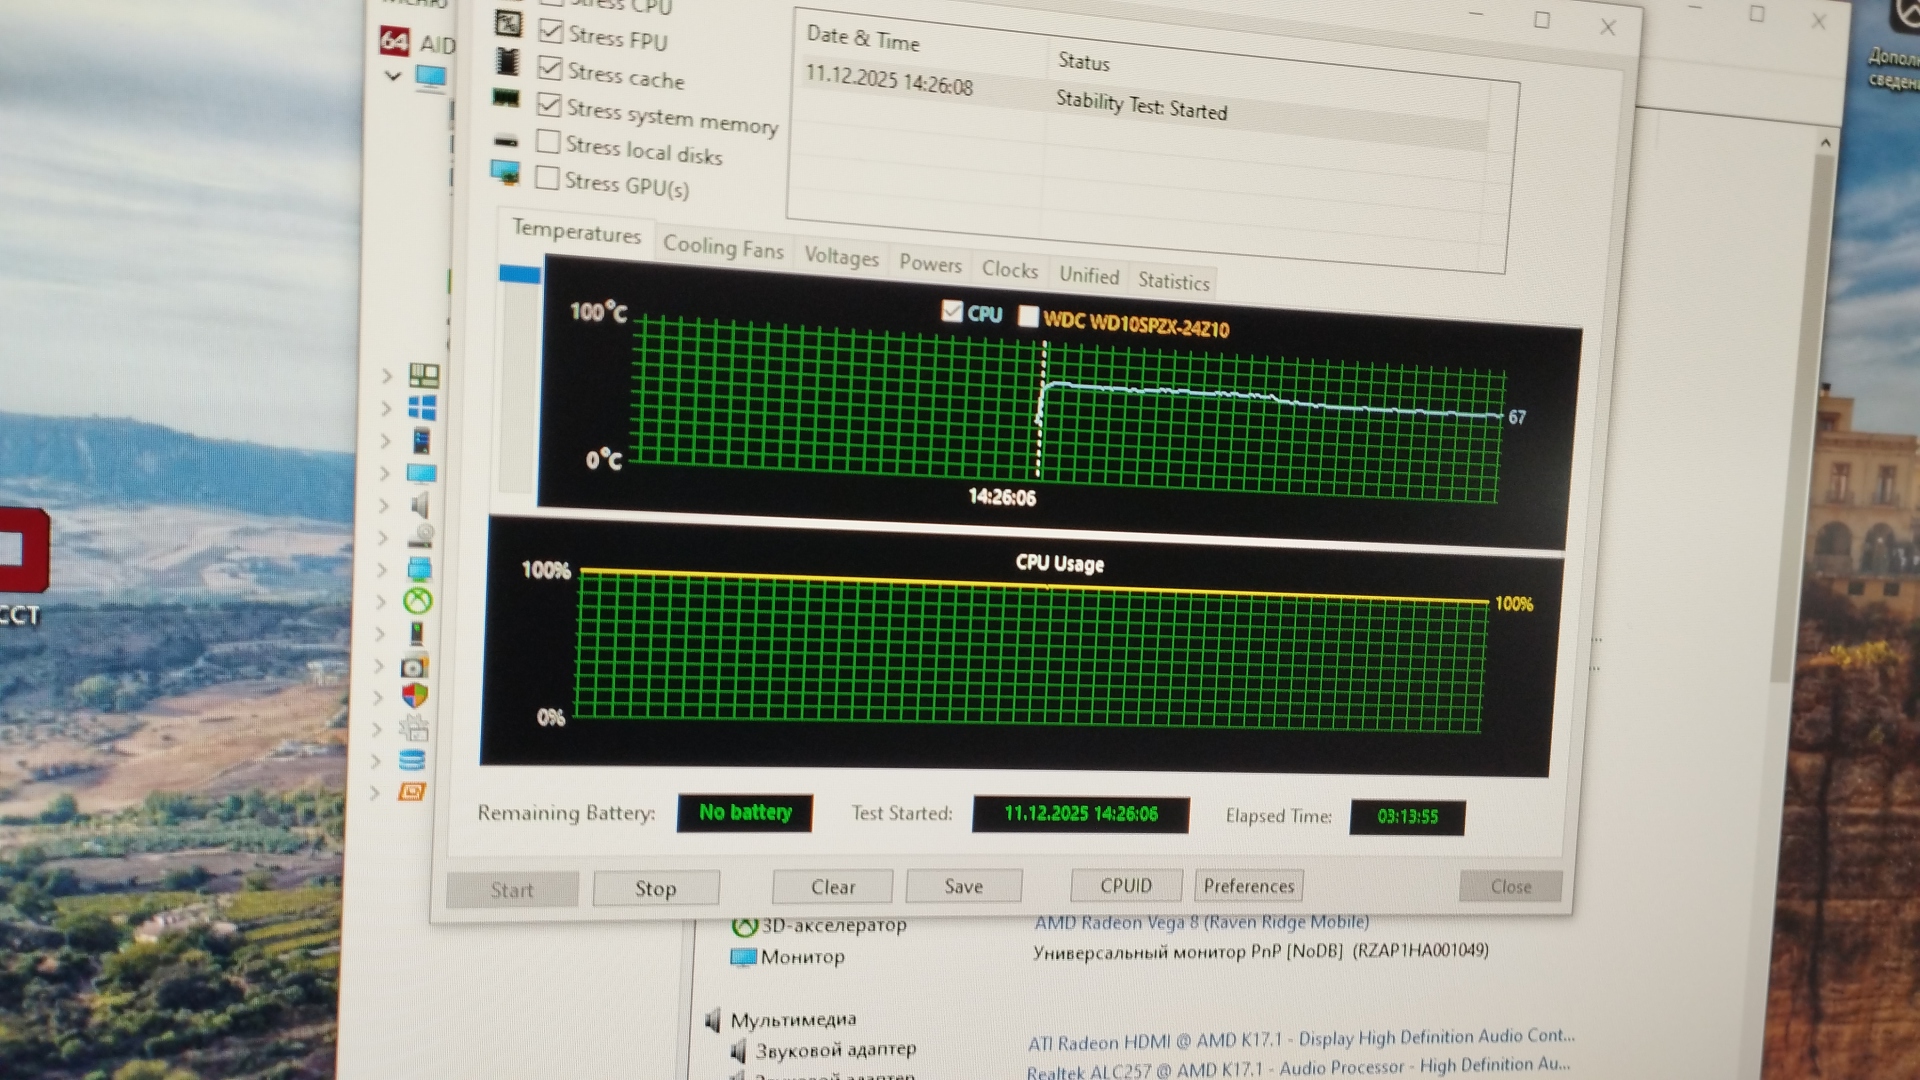The image size is (1920, 1080).
Task: Click the Preferences button
Action: coord(1248,886)
